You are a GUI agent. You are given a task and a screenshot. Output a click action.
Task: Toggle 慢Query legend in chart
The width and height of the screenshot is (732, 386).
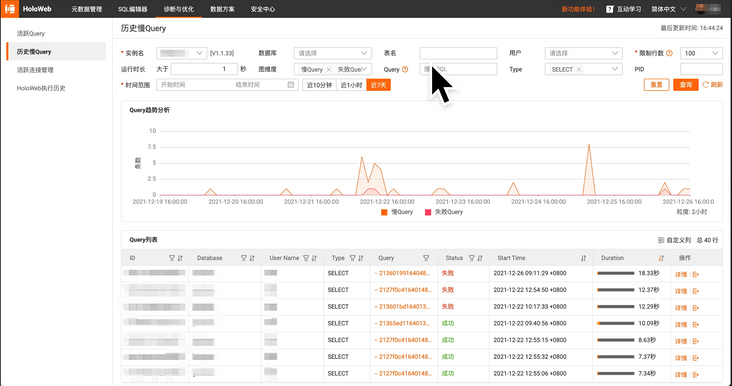pyautogui.click(x=397, y=212)
